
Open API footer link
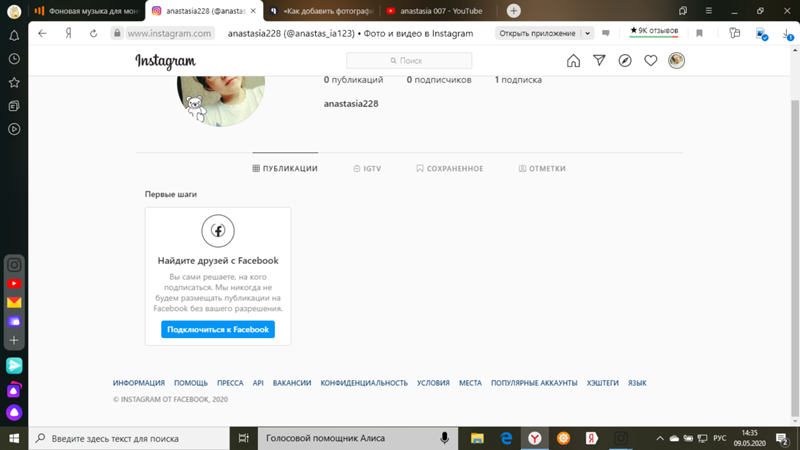click(258, 383)
